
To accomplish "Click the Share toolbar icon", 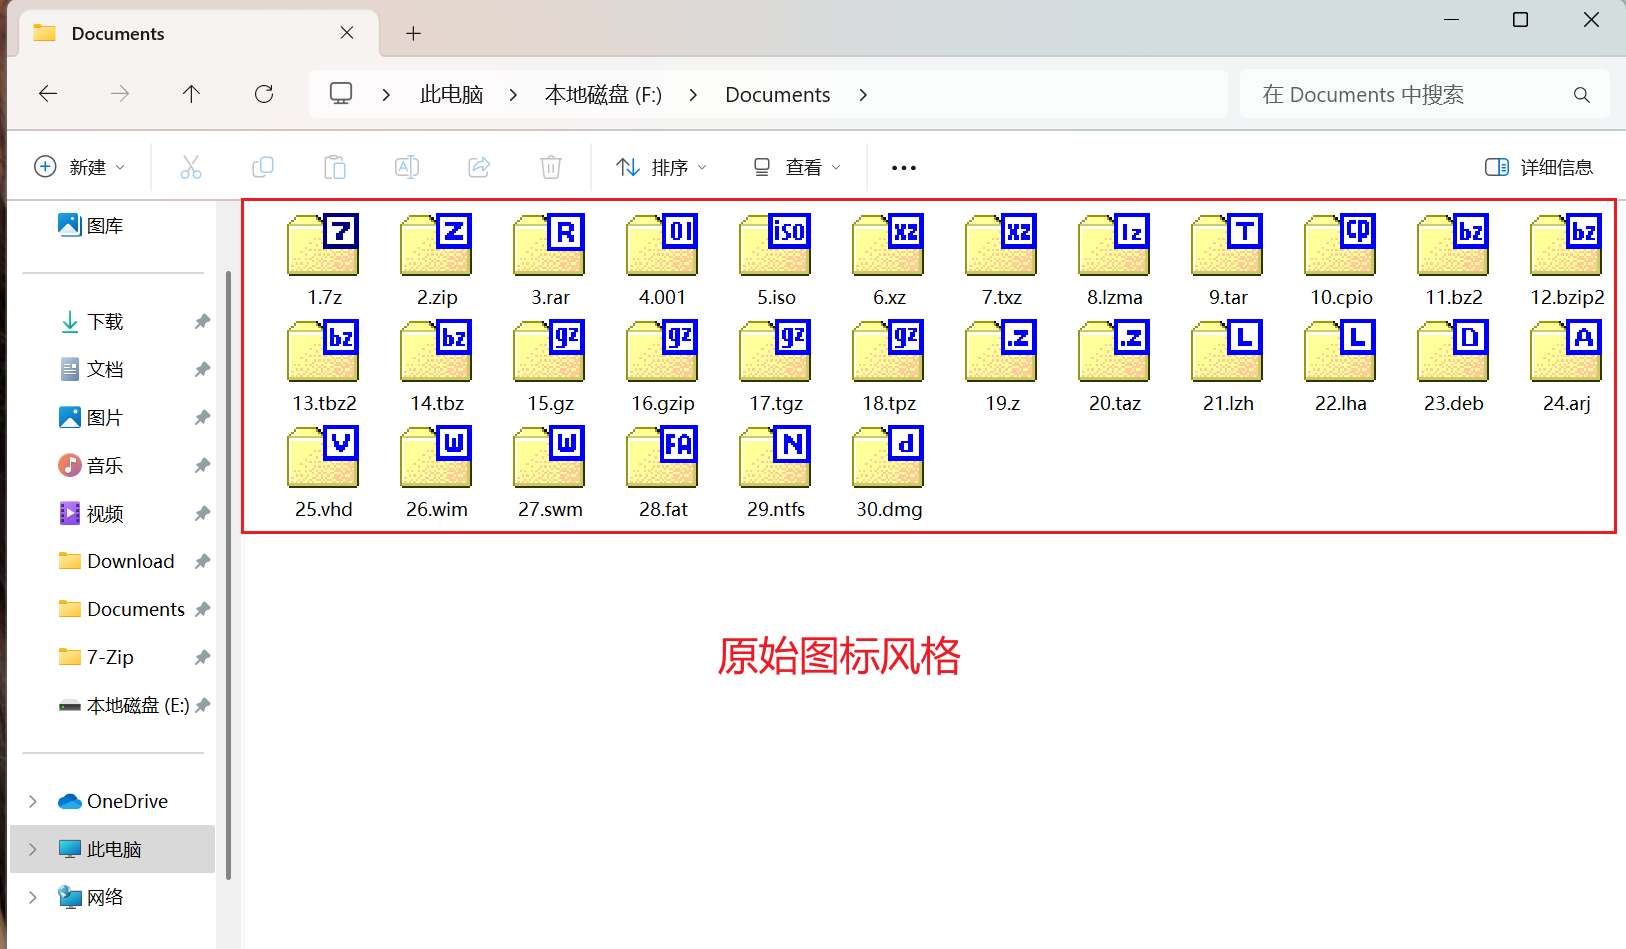I will point(479,167).
